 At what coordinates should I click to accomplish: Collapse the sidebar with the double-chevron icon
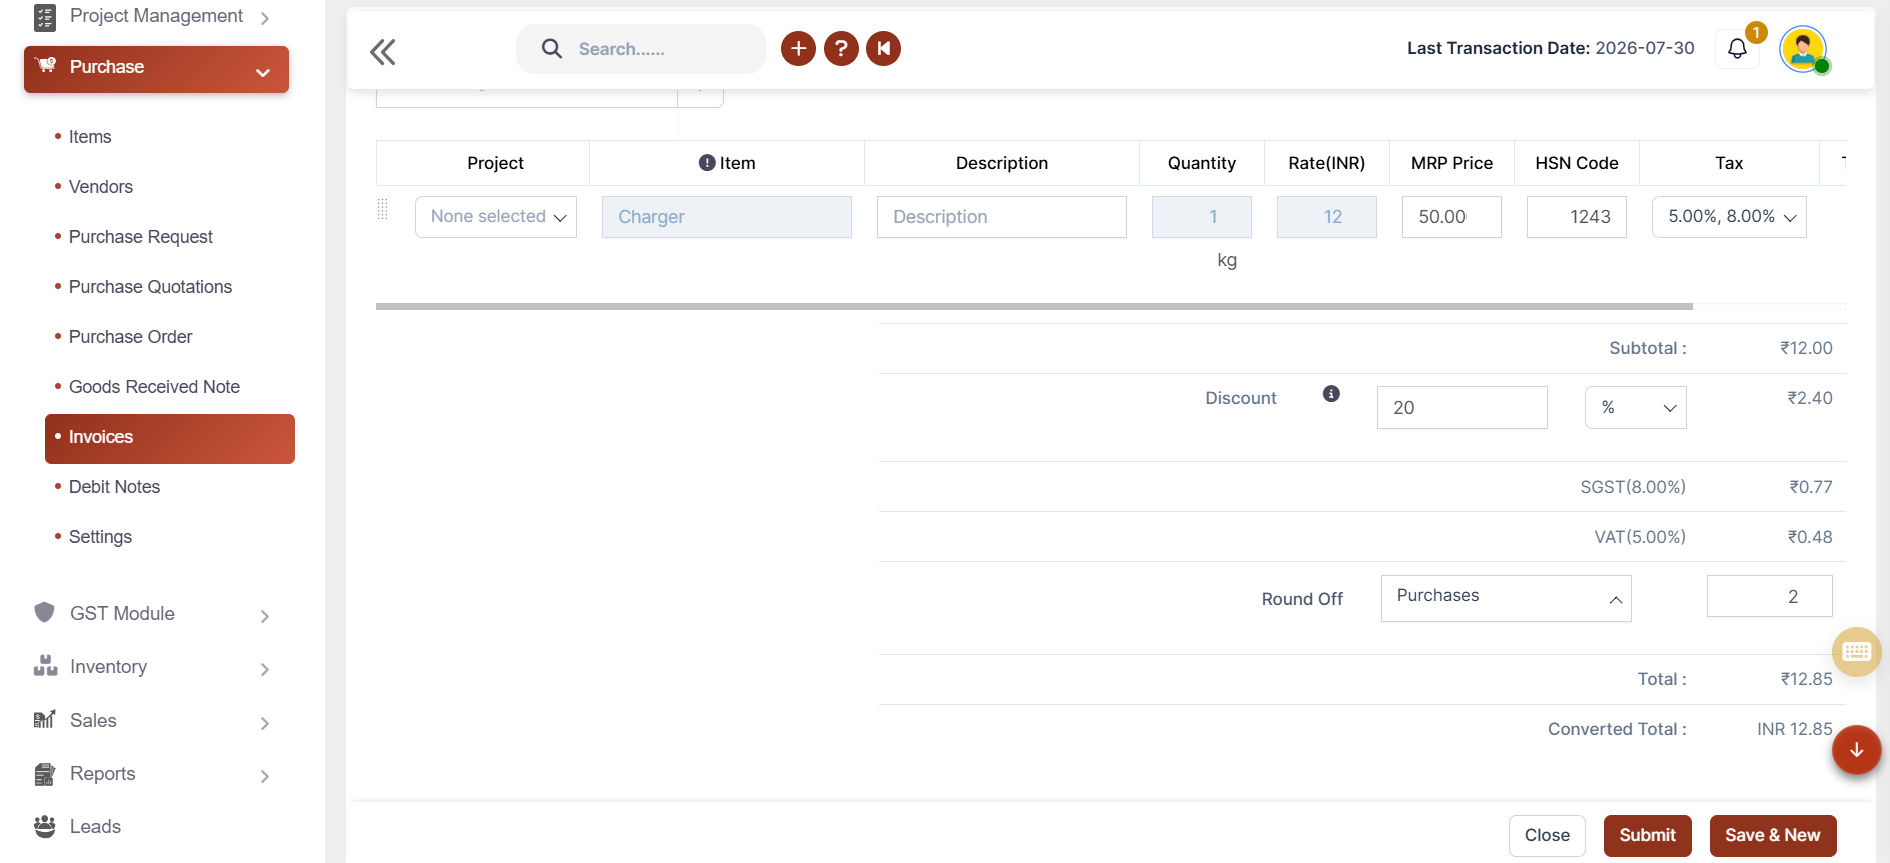[383, 51]
